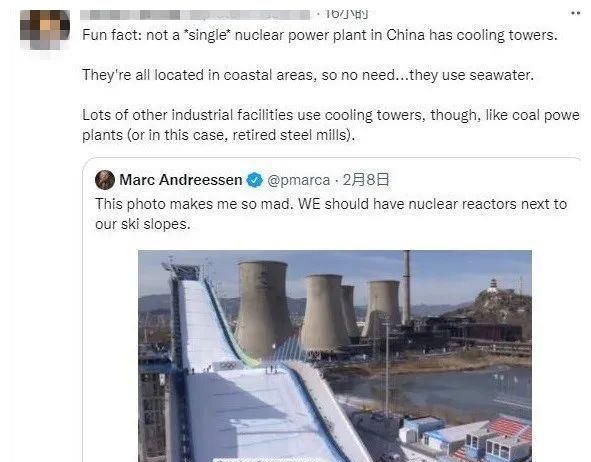
Task: Click the 'They're all located in coastal' sentence
Action: click(x=308, y=75)
